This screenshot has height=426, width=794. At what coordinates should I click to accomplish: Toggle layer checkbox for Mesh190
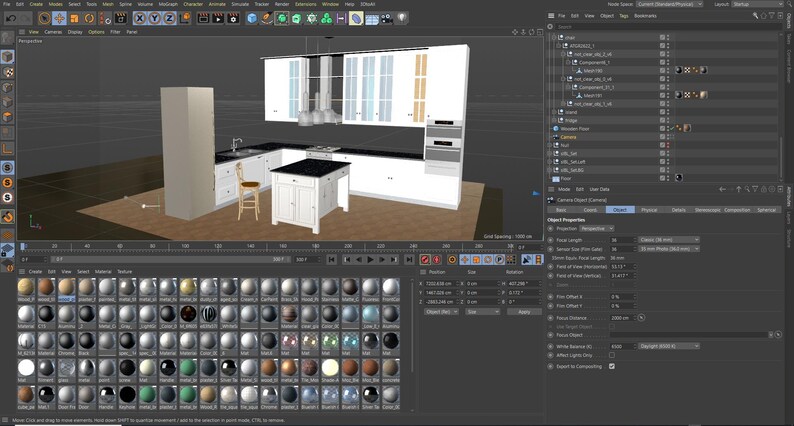[x=662, y=70]
